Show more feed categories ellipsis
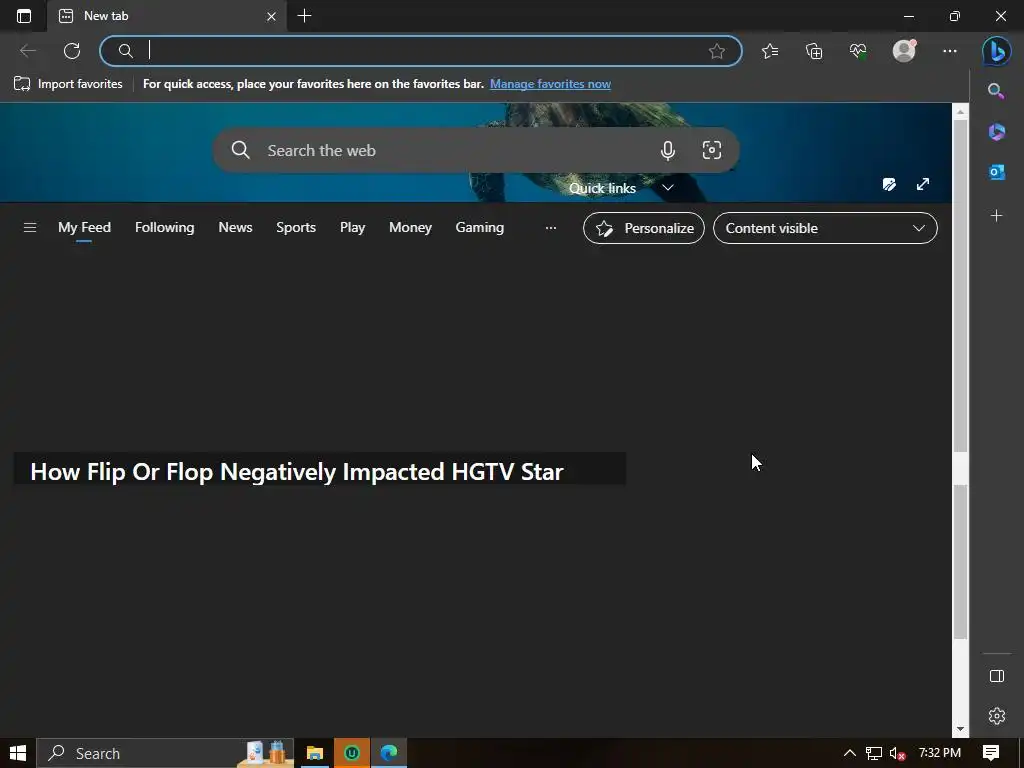1024x768 pixels. 551,228
